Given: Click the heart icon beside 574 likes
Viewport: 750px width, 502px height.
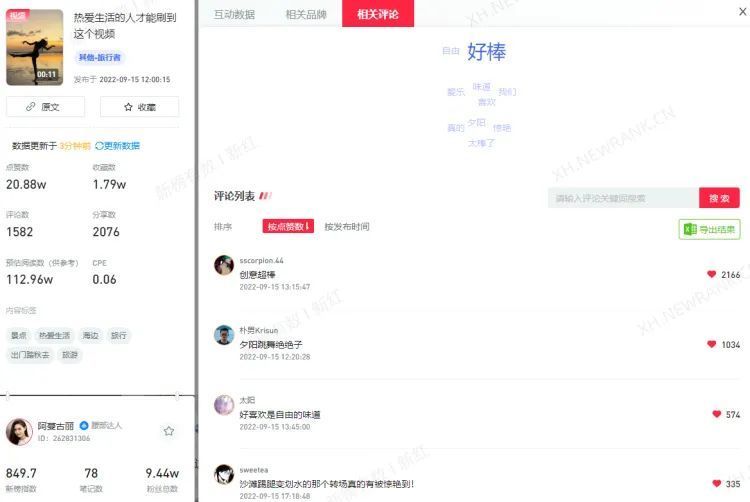Looking at the screenshot, I should click(x=717, y=414).
